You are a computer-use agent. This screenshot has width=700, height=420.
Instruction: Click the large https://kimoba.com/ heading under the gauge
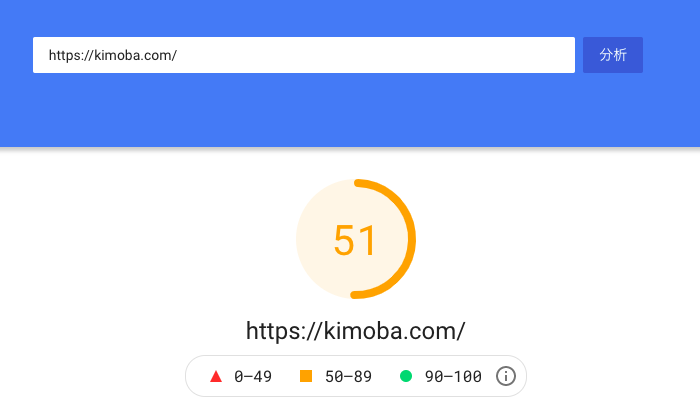pyautogui.click(x=355, y=331)
